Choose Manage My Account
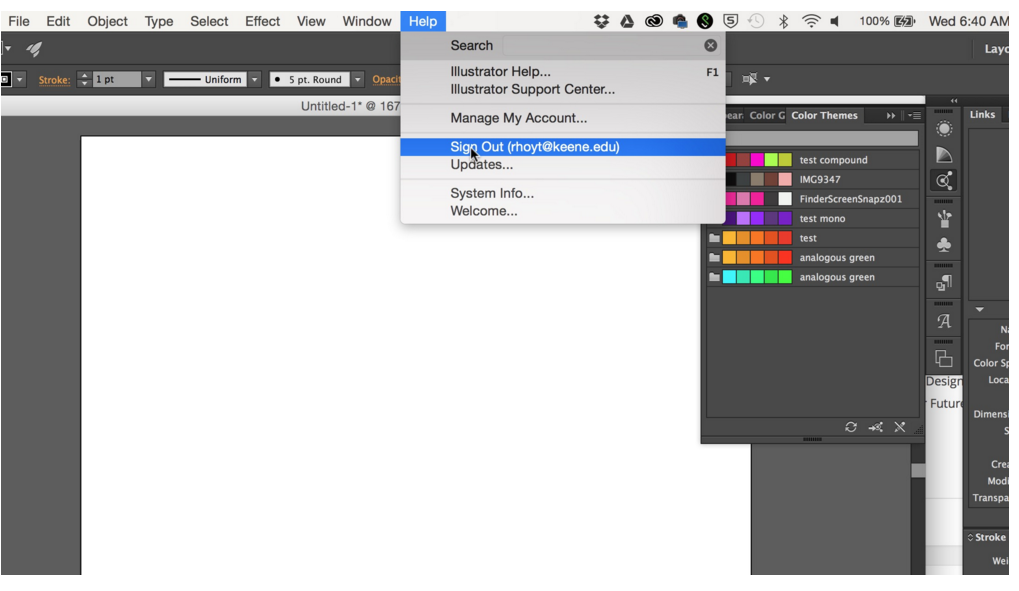 (563, 118)
